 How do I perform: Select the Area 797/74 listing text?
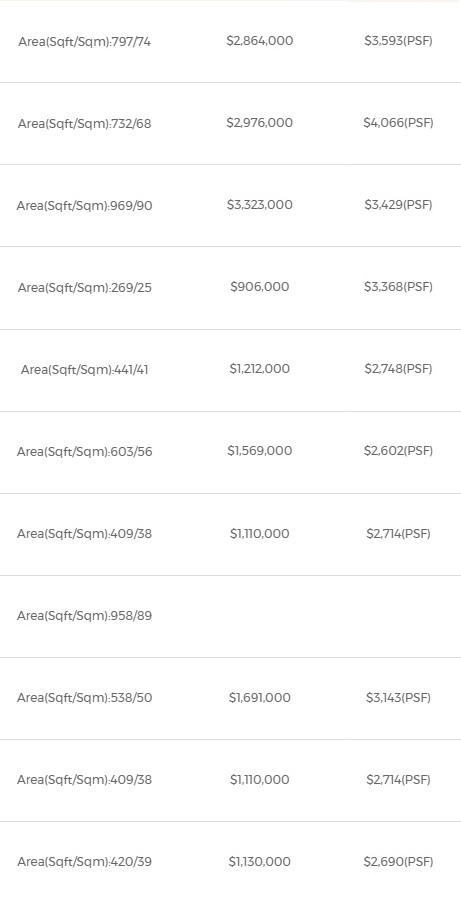pos(84,42)
